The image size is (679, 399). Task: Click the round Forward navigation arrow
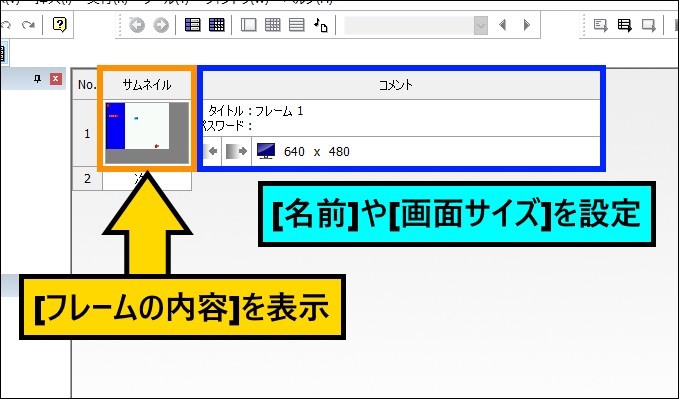(x=161, y=25)
